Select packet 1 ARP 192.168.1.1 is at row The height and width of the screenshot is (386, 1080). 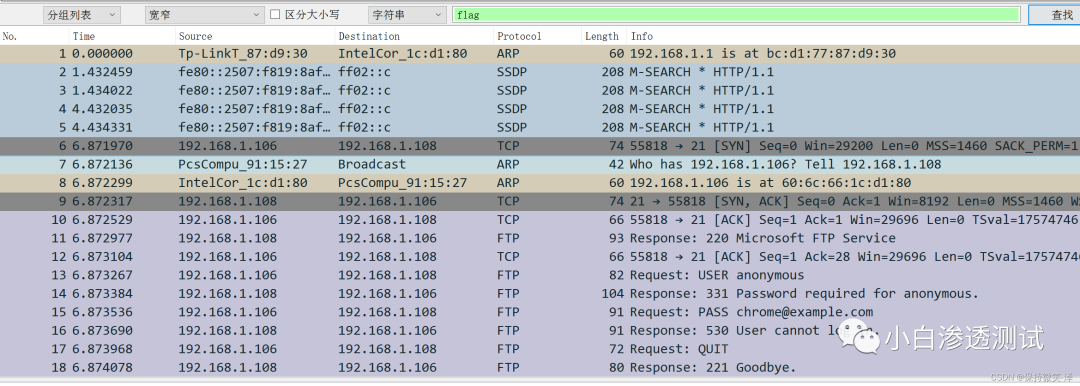coord(540,54)
